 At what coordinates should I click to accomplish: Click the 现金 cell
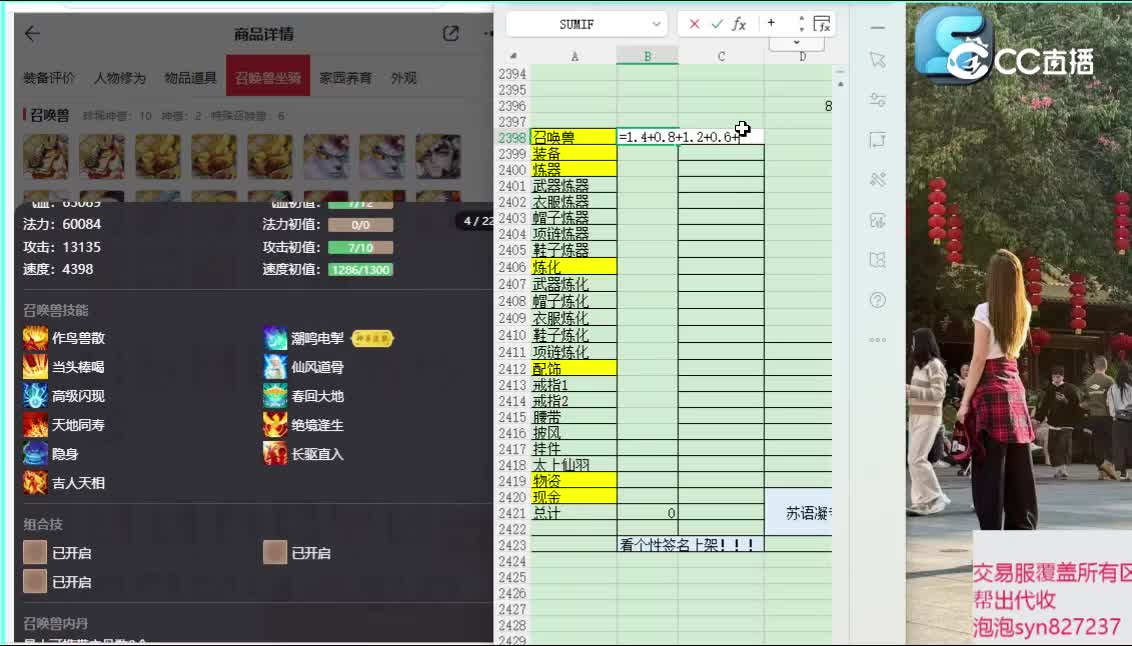(x=573, y=497)
